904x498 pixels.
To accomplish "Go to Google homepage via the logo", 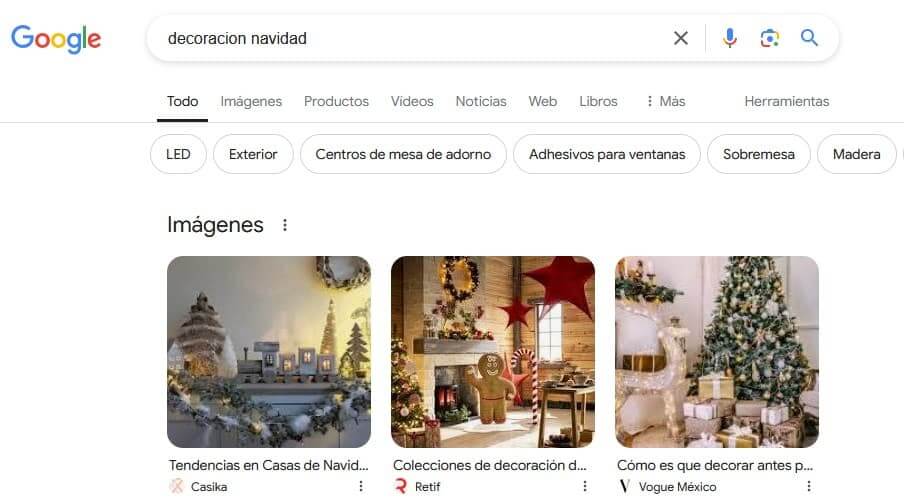I will (x=56, y=39).
